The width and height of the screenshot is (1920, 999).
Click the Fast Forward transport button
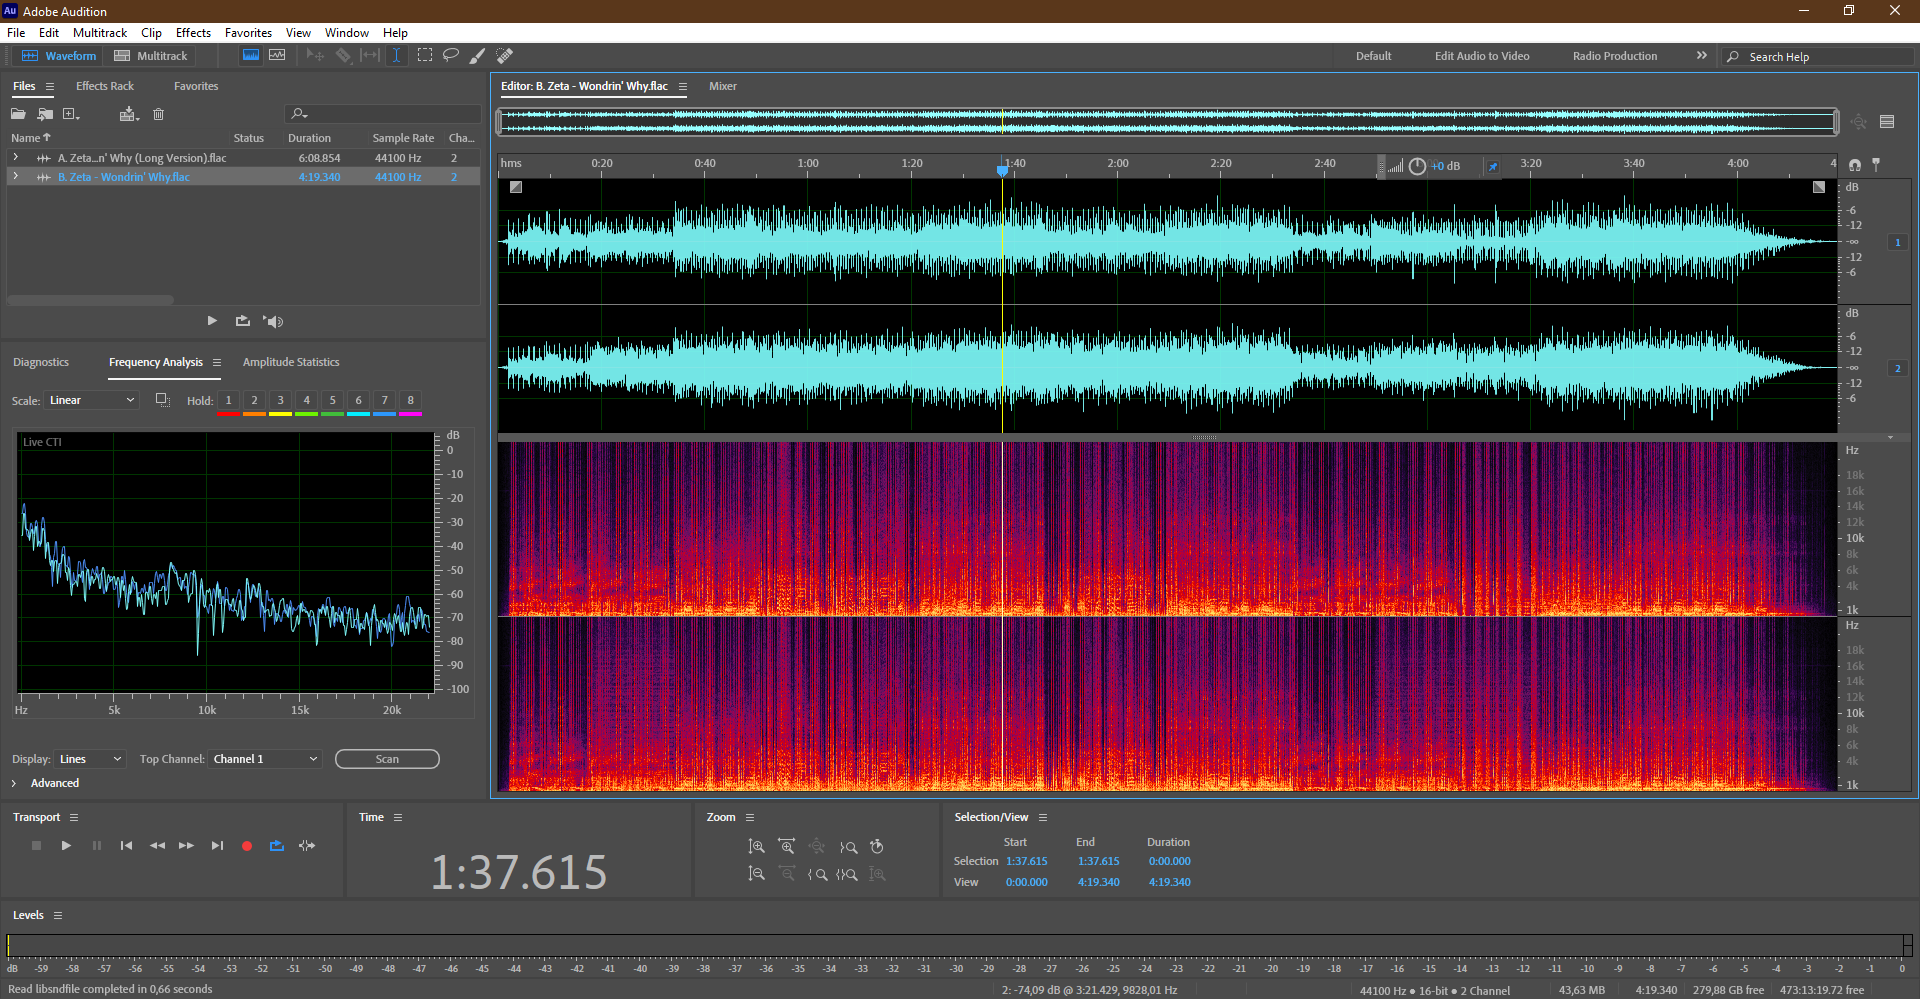(186, 846)
